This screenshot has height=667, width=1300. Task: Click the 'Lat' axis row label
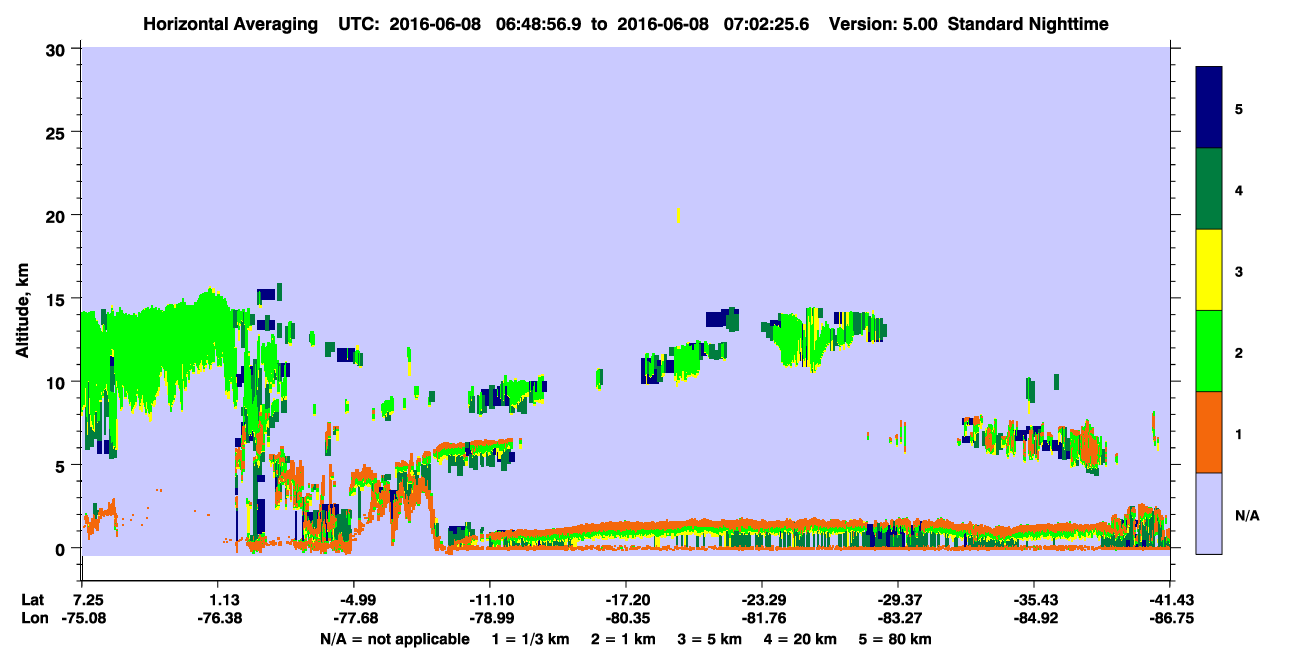(32, 600)
